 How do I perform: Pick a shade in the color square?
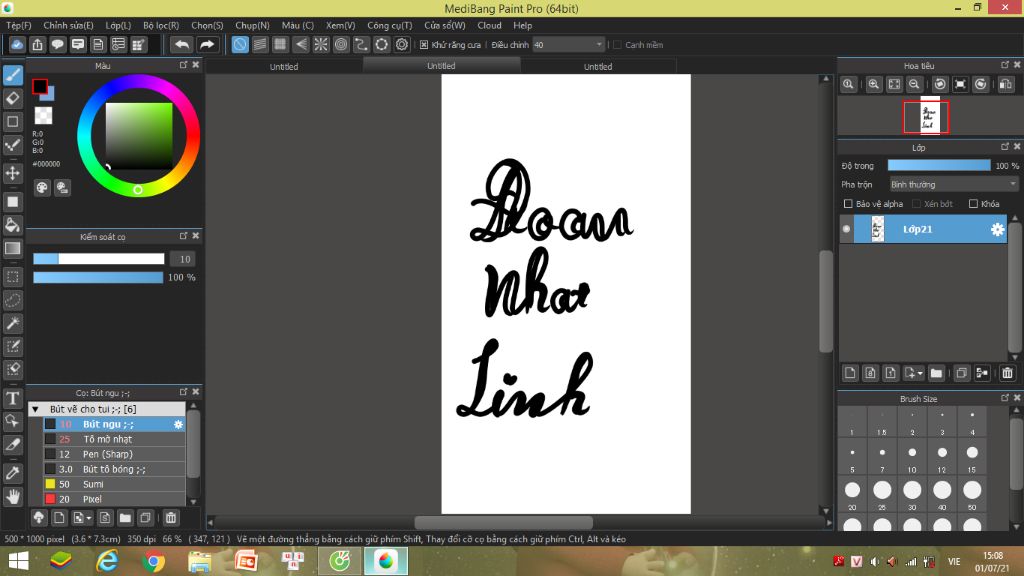139,135
